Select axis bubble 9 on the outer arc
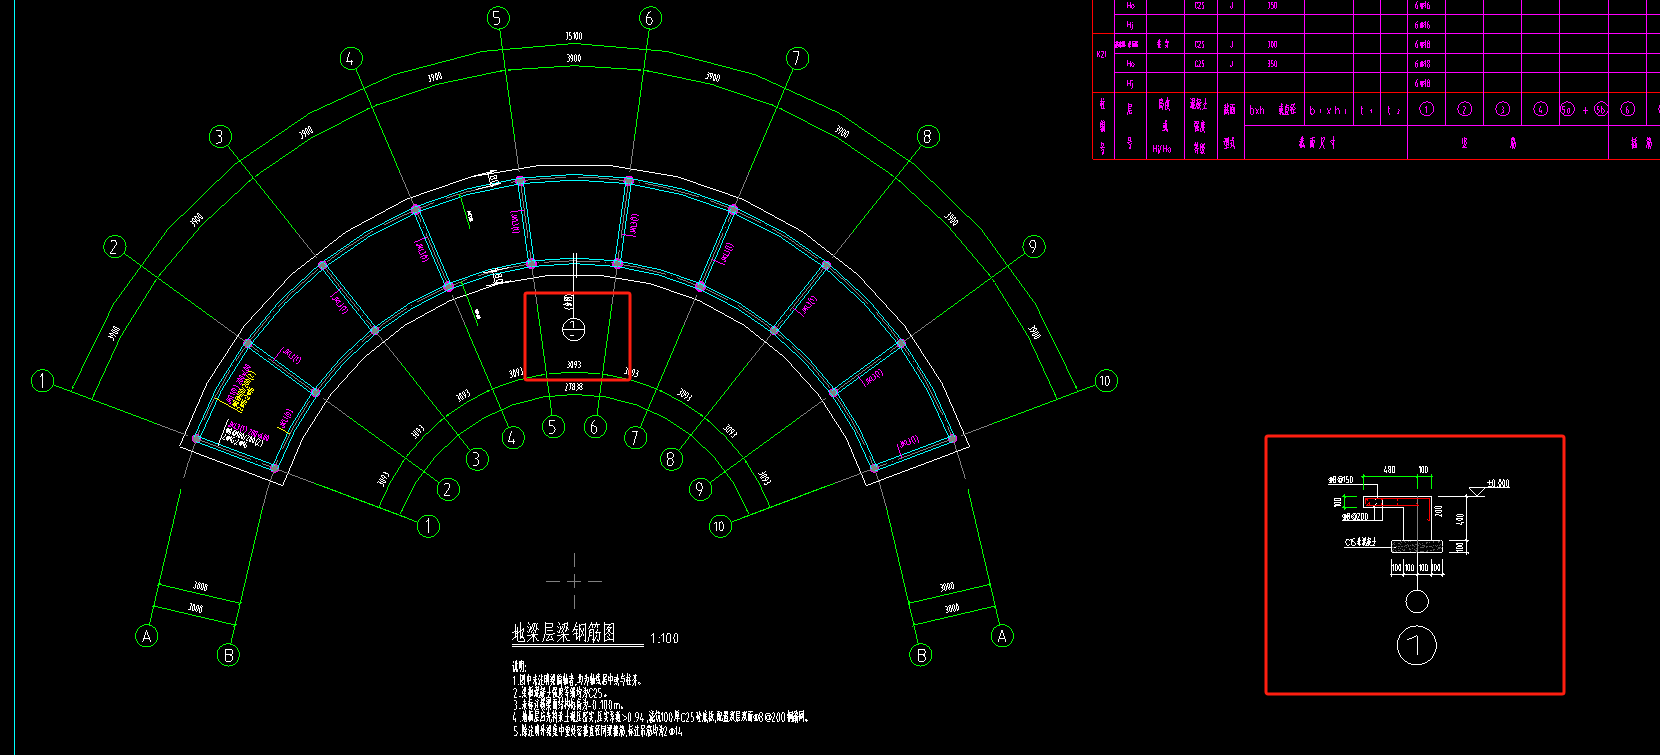Viewport: 1660px width, 755px height. (x=1033, y=246)
